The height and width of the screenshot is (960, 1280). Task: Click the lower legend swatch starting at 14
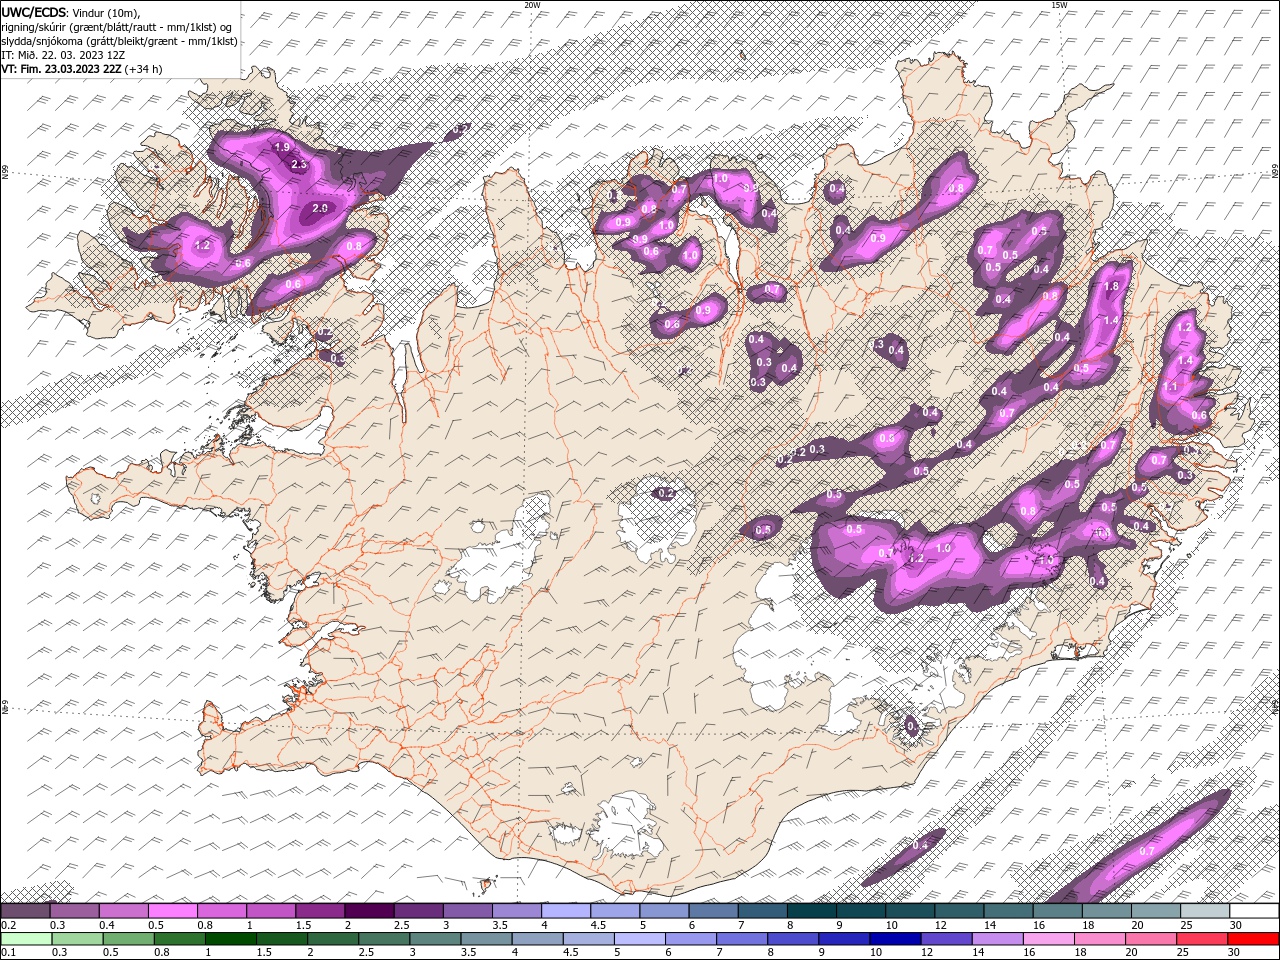(x=999, y=939)
